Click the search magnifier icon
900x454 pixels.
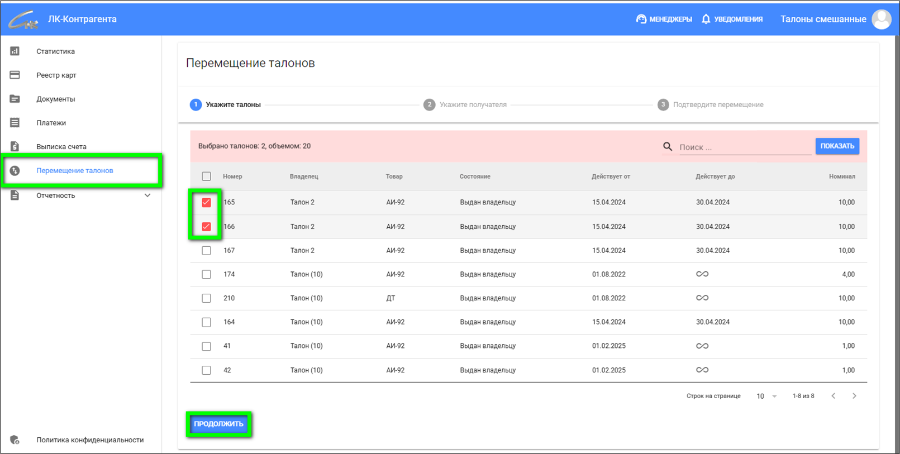click(668, 147)
